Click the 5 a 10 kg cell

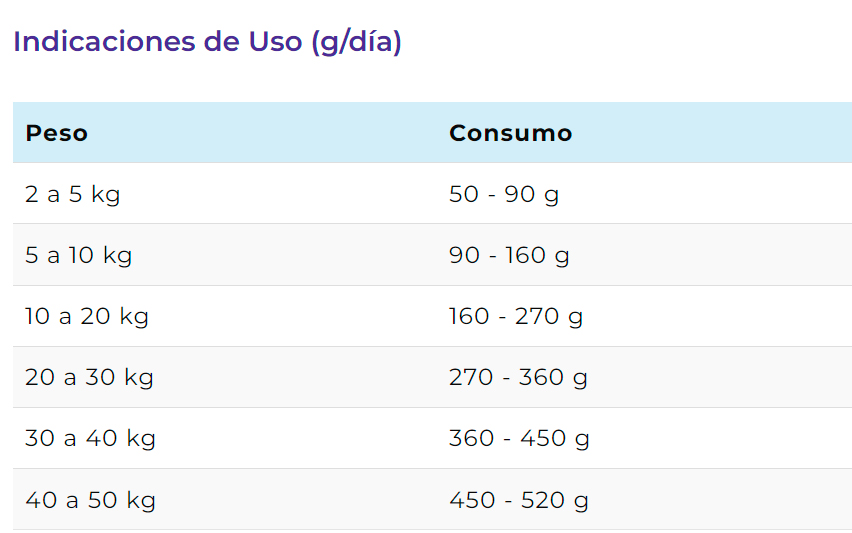(x=225, y=255)
